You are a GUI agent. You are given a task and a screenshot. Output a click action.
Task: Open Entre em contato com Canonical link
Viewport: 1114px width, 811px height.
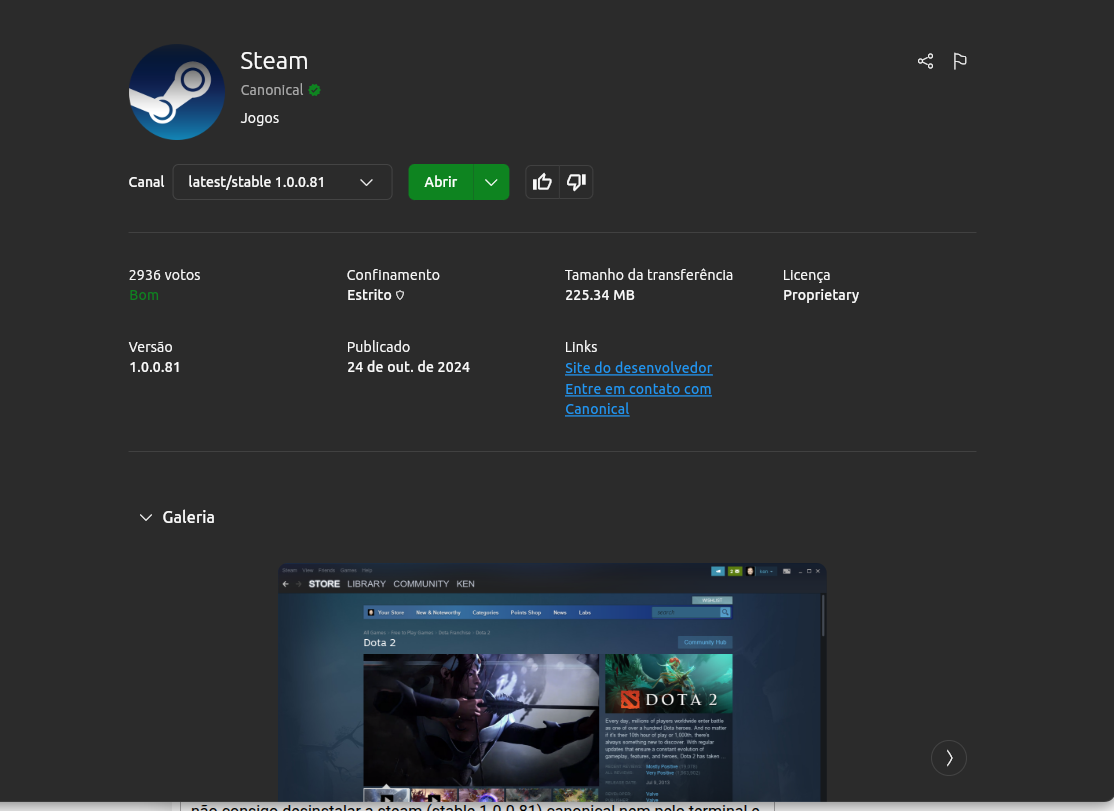638,399
